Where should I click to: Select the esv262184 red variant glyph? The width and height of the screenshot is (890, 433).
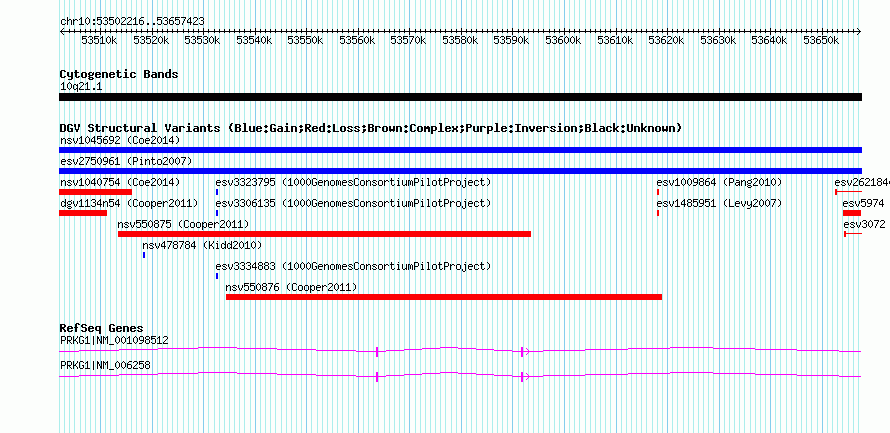coord(849,192)
